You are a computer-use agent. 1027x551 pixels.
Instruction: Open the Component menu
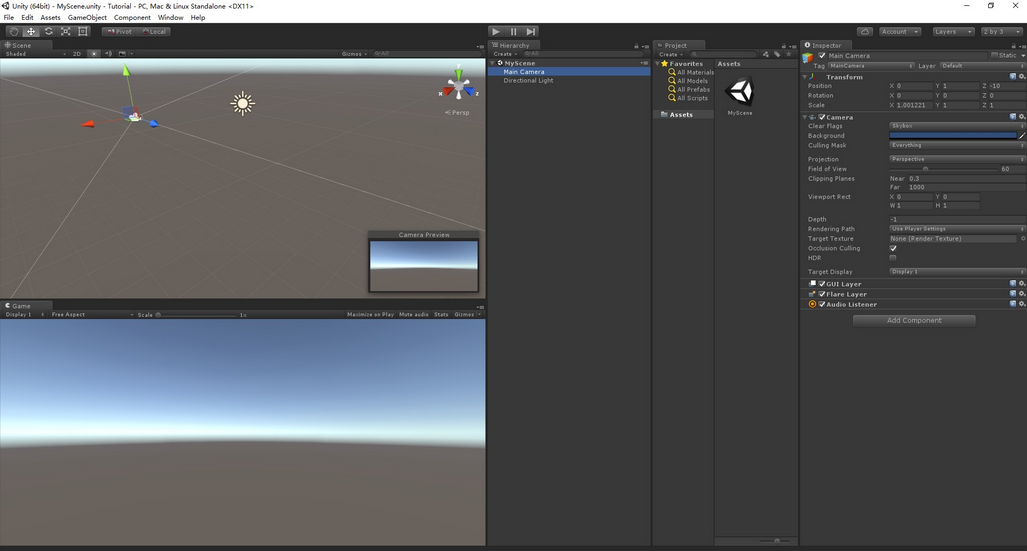[132, 18]
